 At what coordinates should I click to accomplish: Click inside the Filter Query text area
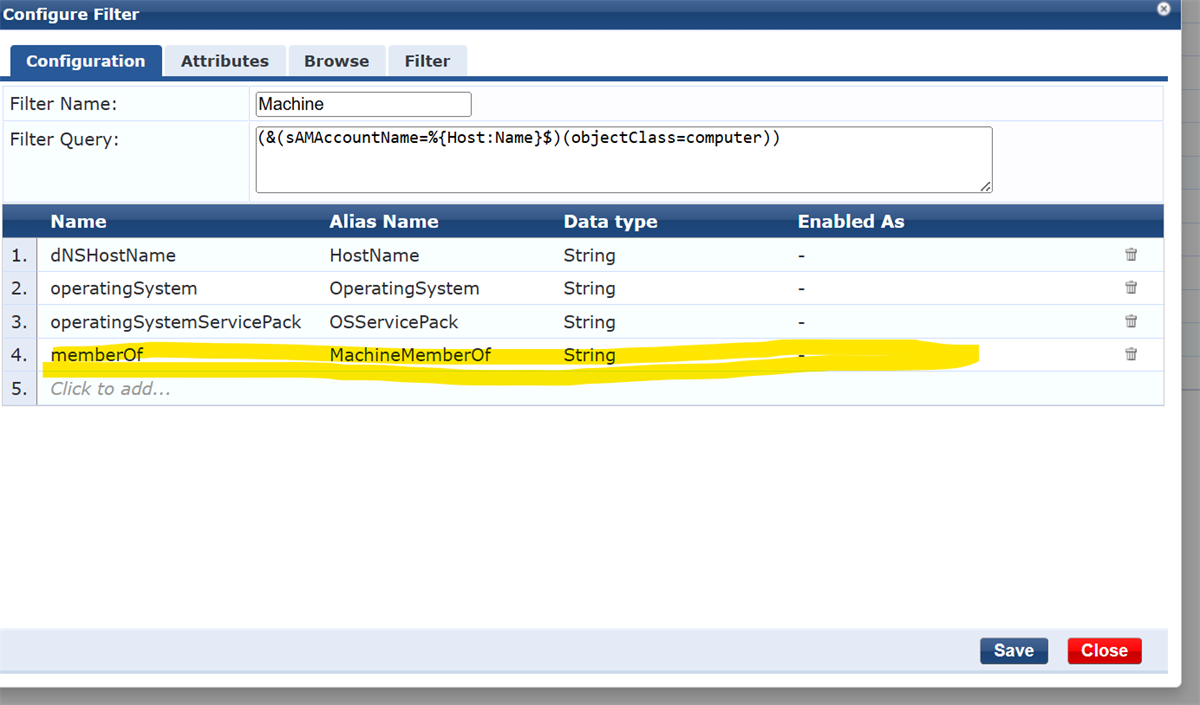[x=624, y=159]
